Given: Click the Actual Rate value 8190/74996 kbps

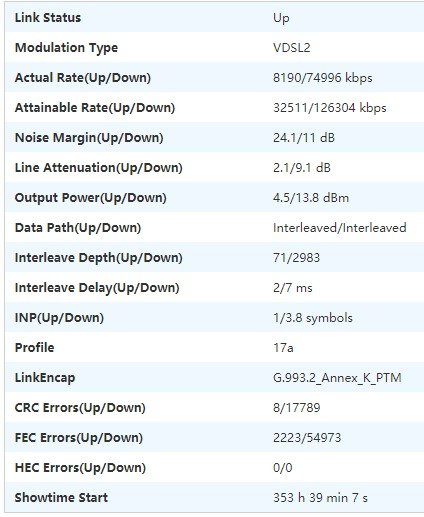Looking at the screenshot, I should coord(322,78).
